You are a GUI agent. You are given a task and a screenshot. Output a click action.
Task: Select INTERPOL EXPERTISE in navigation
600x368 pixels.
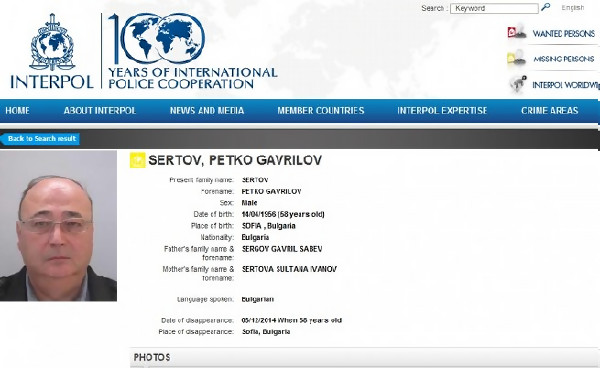[x=442, y=111]
